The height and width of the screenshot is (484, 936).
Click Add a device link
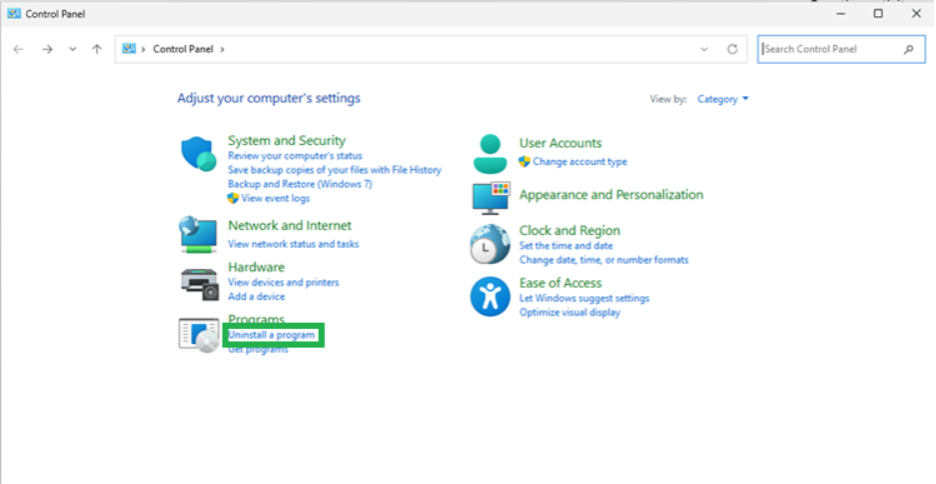click(256, 297)
